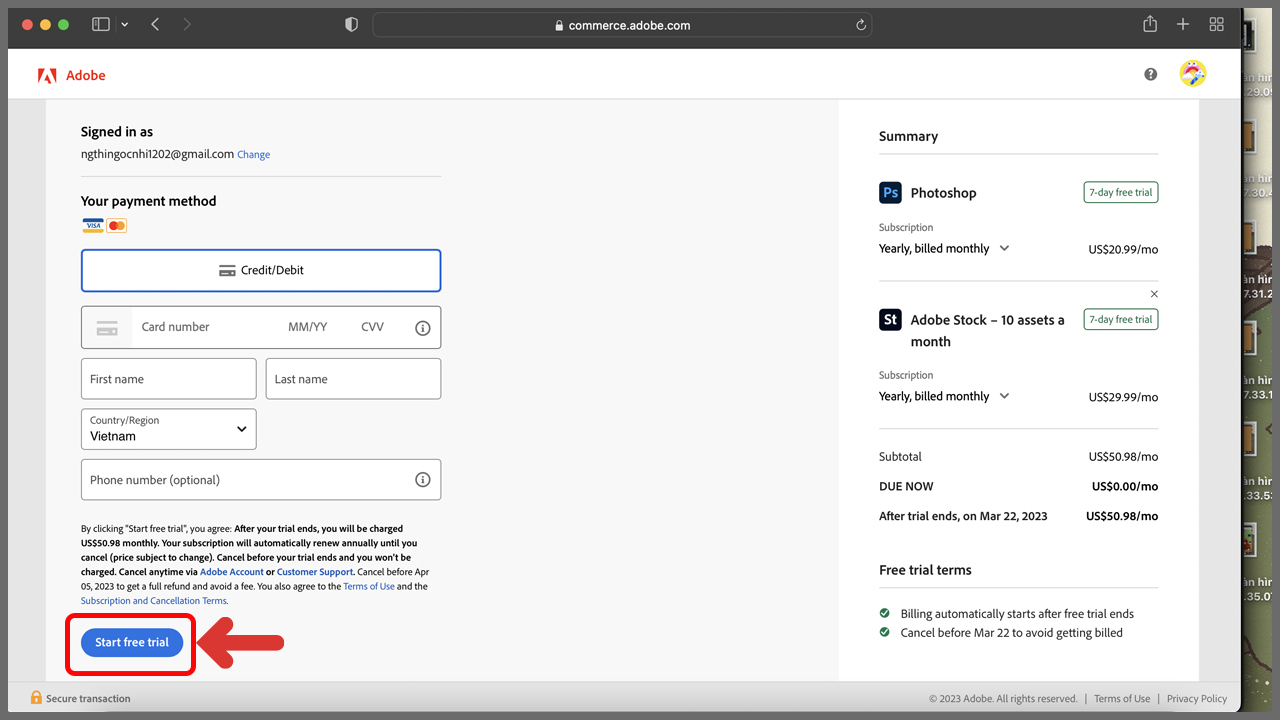This screenshot has width=1280, height=720.
Task: Open Terms of Use link in agreement text
Action: point(369,587)
